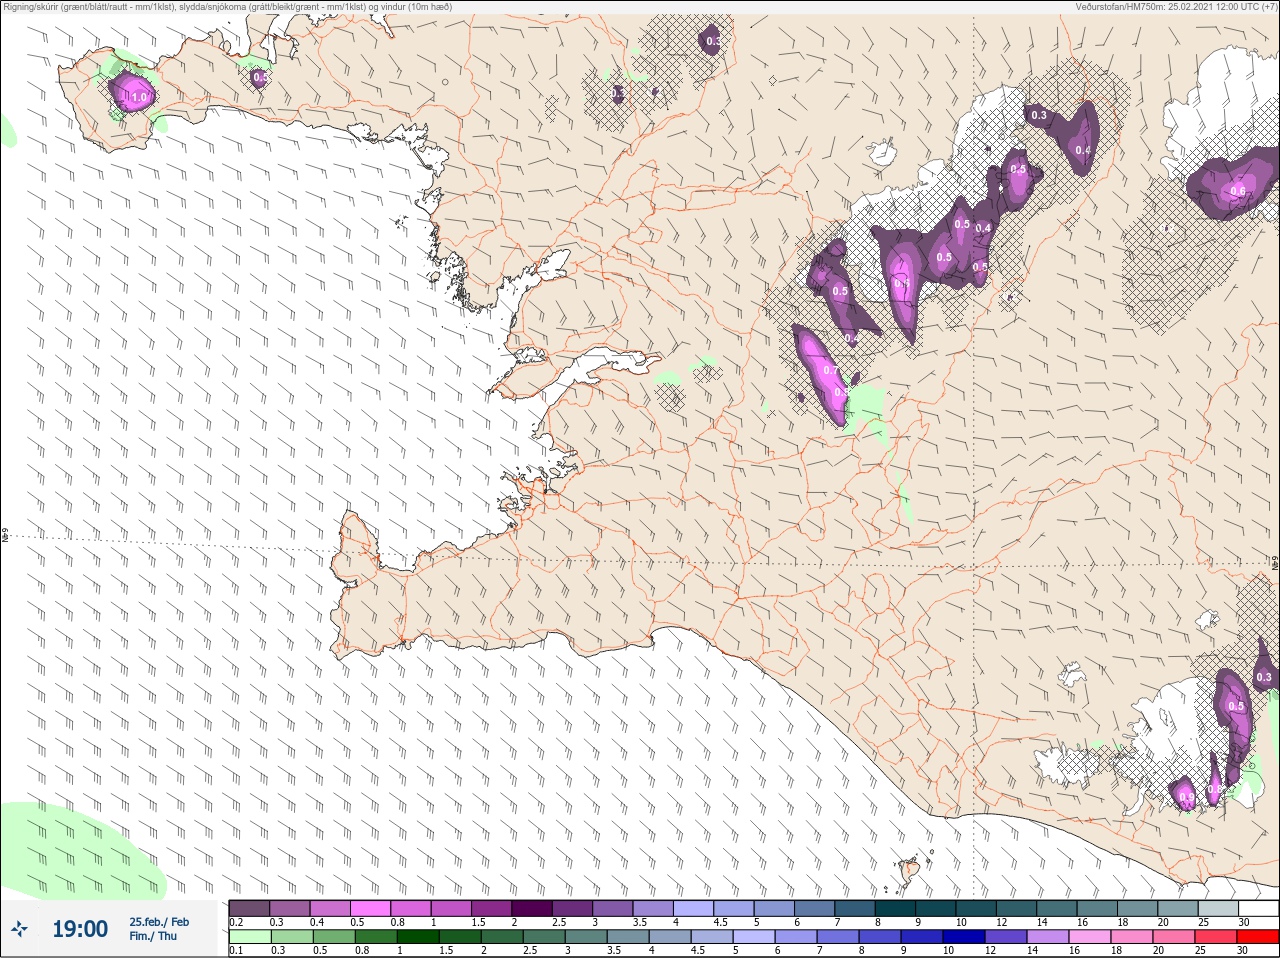This screenshot has height=958, width=1280.
Task: Pick the light pink rain-scale swatch labeled 16
Action: pos(1090,937)
